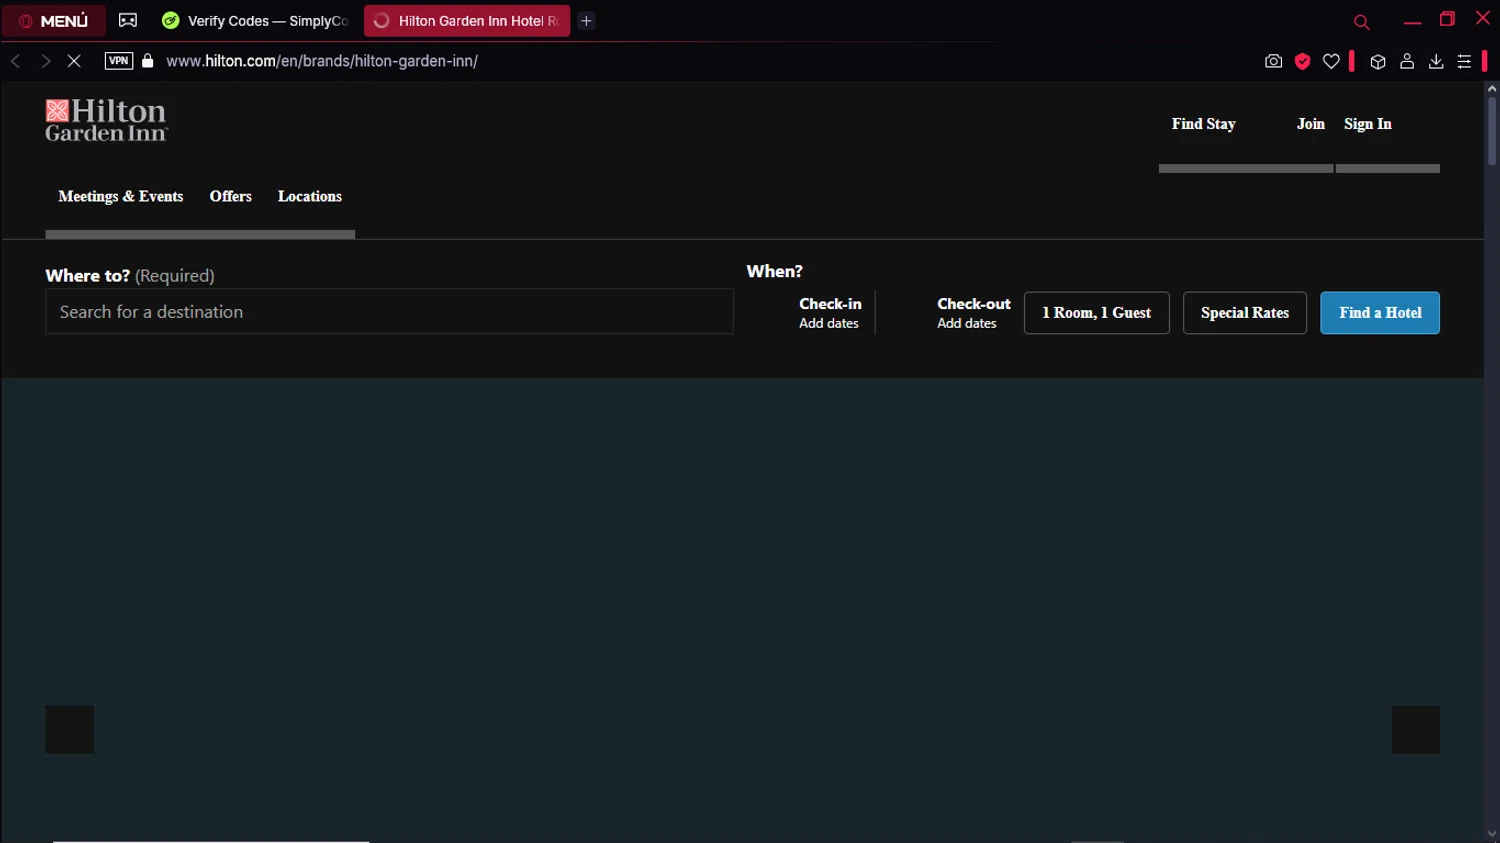Open the browser profile account icon

[x=1407, y=62]
